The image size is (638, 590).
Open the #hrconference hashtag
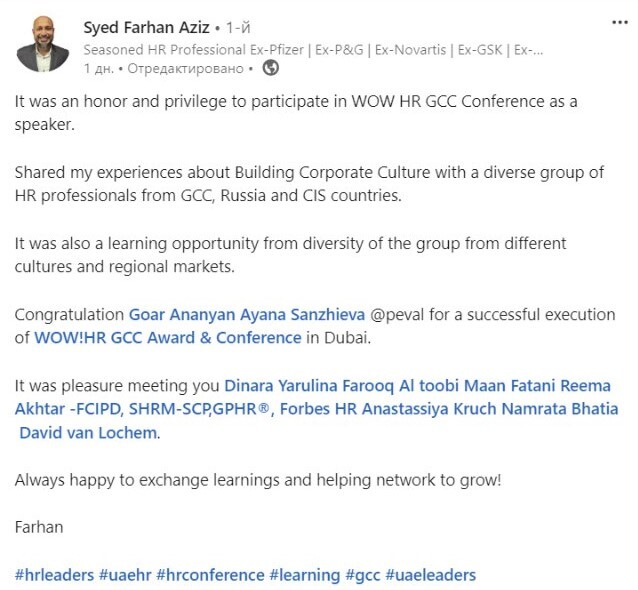click(210, 575)
